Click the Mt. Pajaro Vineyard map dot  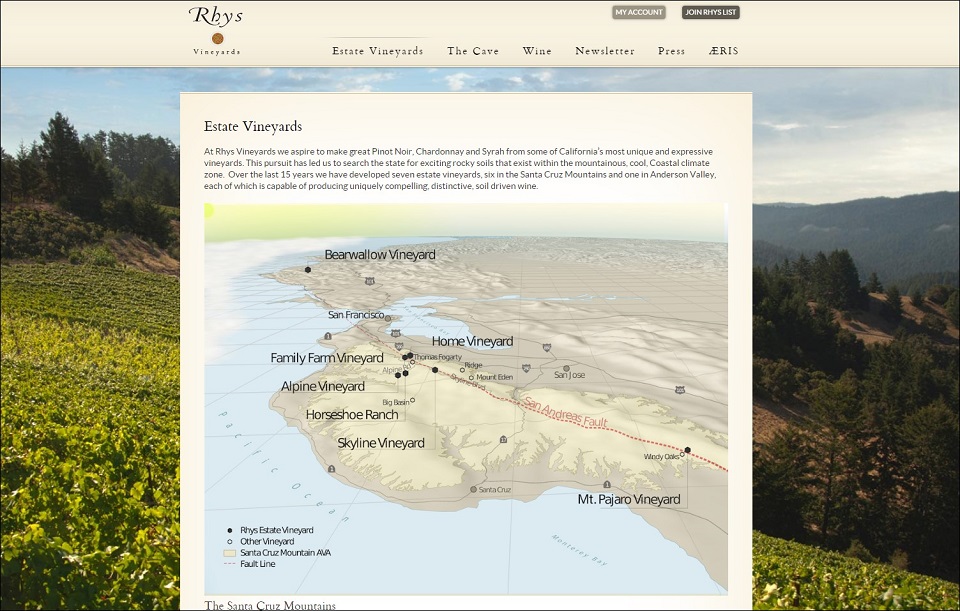(x=687, y=450)
